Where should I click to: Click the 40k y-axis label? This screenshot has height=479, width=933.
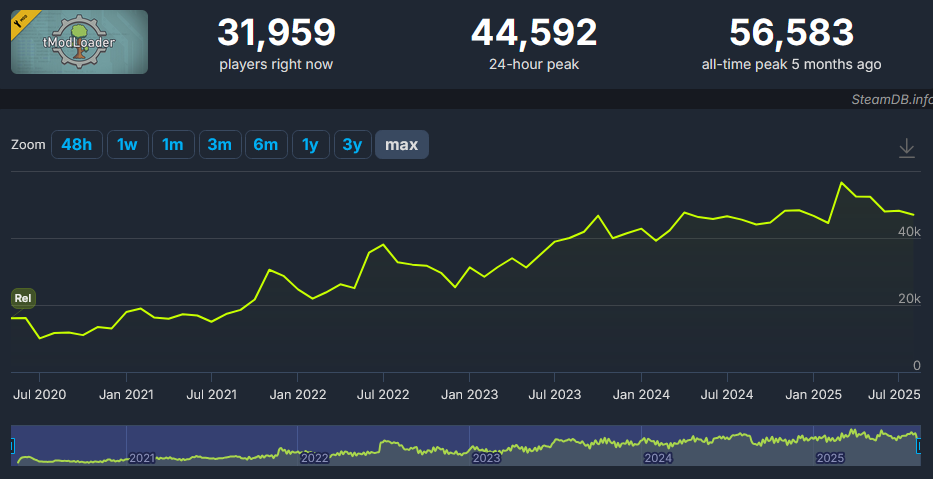pos(909,232)
